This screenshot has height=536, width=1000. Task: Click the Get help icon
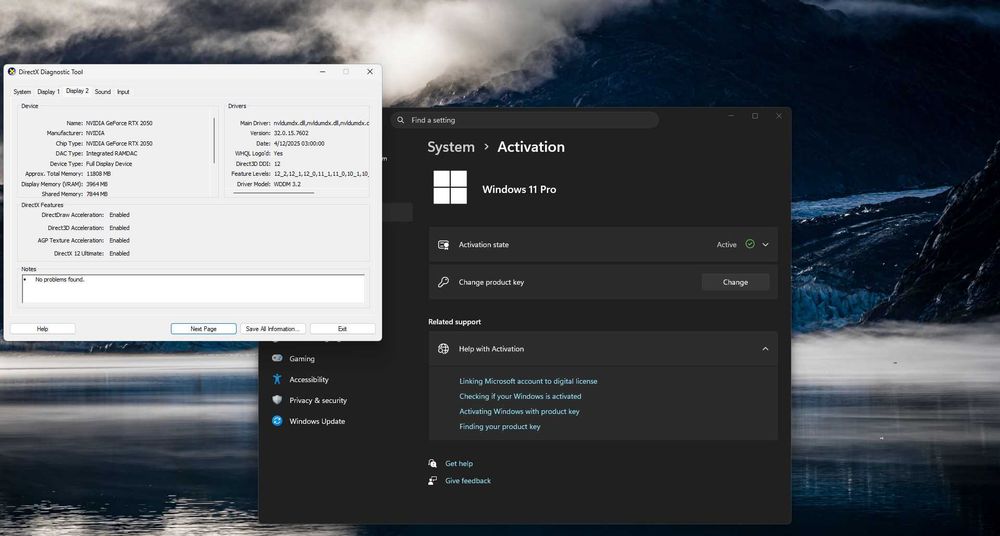[433, 463]
